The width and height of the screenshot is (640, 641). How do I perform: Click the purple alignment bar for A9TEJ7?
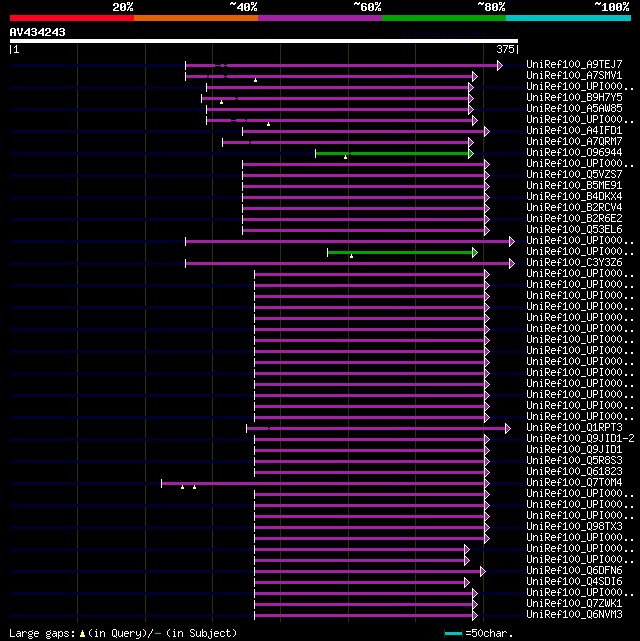342,65
